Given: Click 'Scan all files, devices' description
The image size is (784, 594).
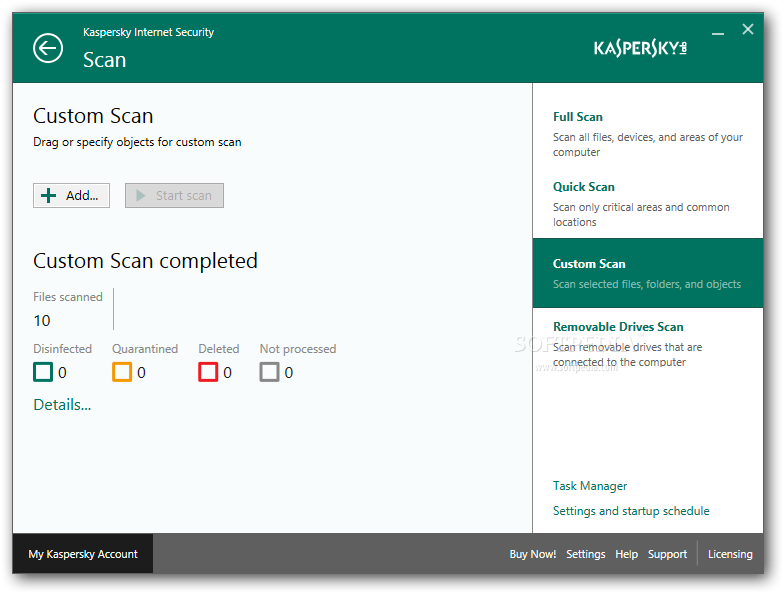Looking at the screenshot, I should (x=648, y=144).
